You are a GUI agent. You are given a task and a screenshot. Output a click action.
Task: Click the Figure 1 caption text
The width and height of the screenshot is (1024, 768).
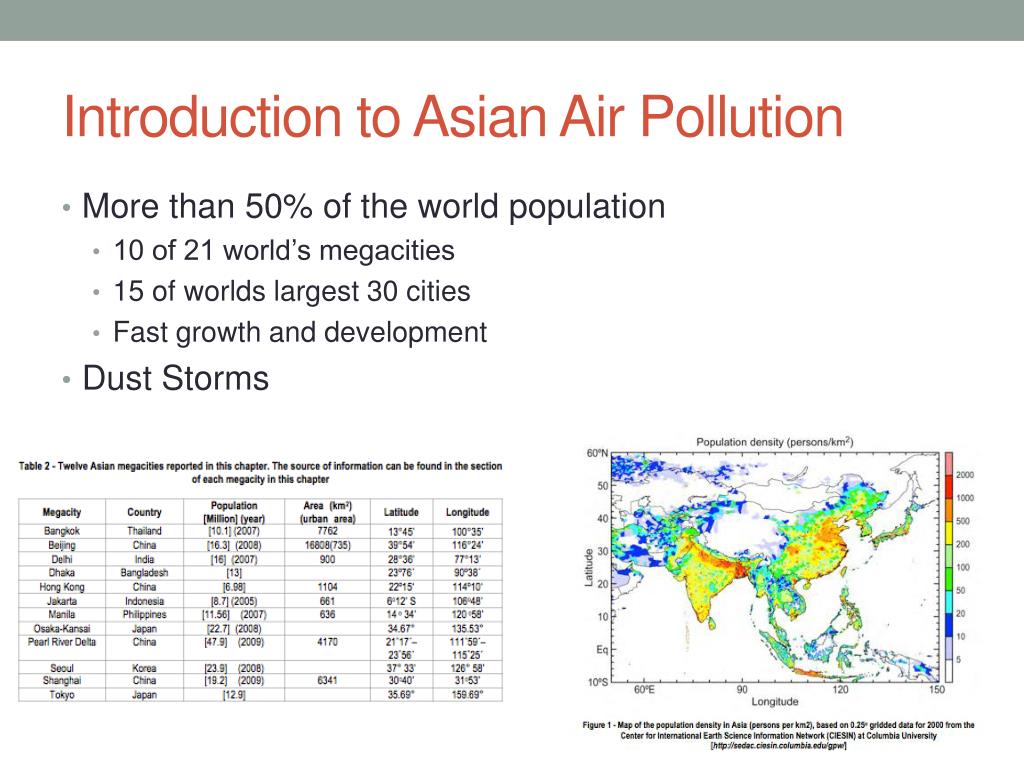(778, 735)
